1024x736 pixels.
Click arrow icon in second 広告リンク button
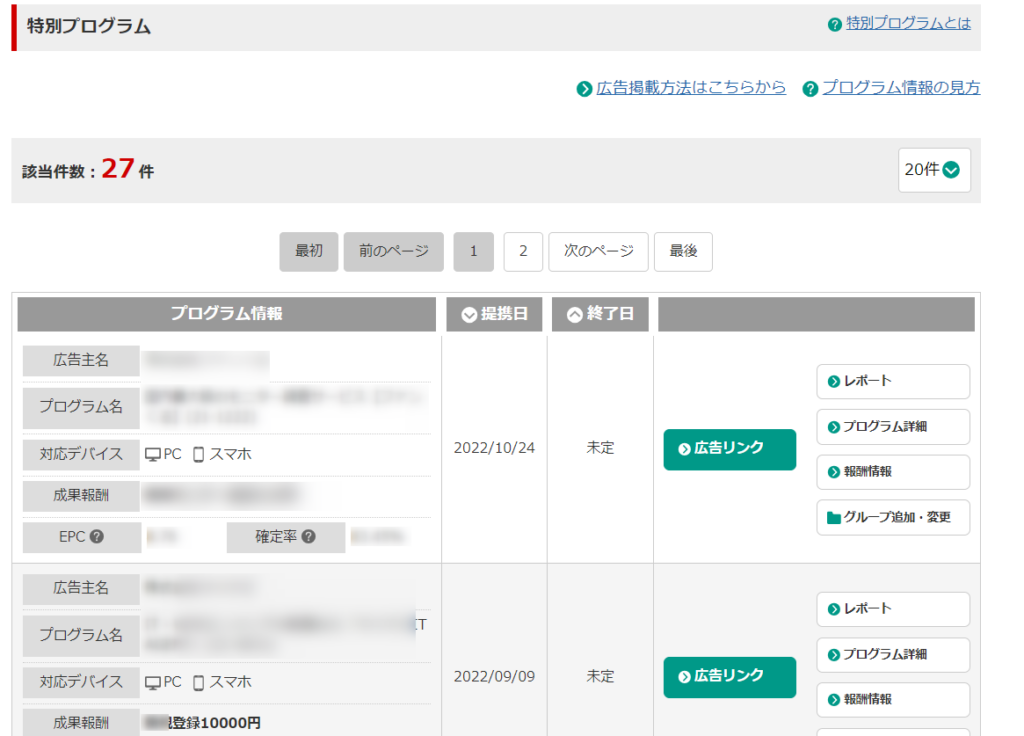[684, 677]
